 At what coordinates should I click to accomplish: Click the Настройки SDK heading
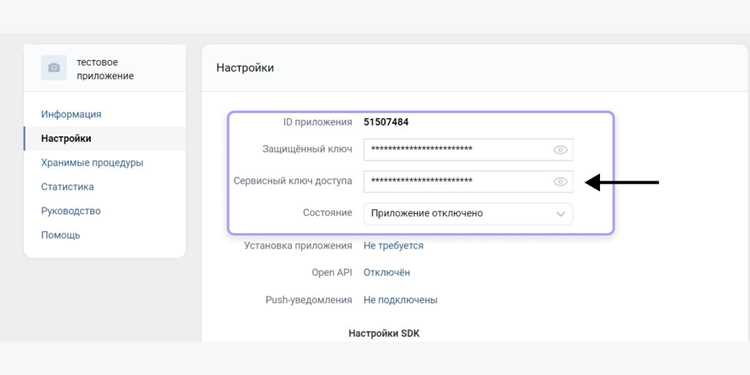(384, 333)
